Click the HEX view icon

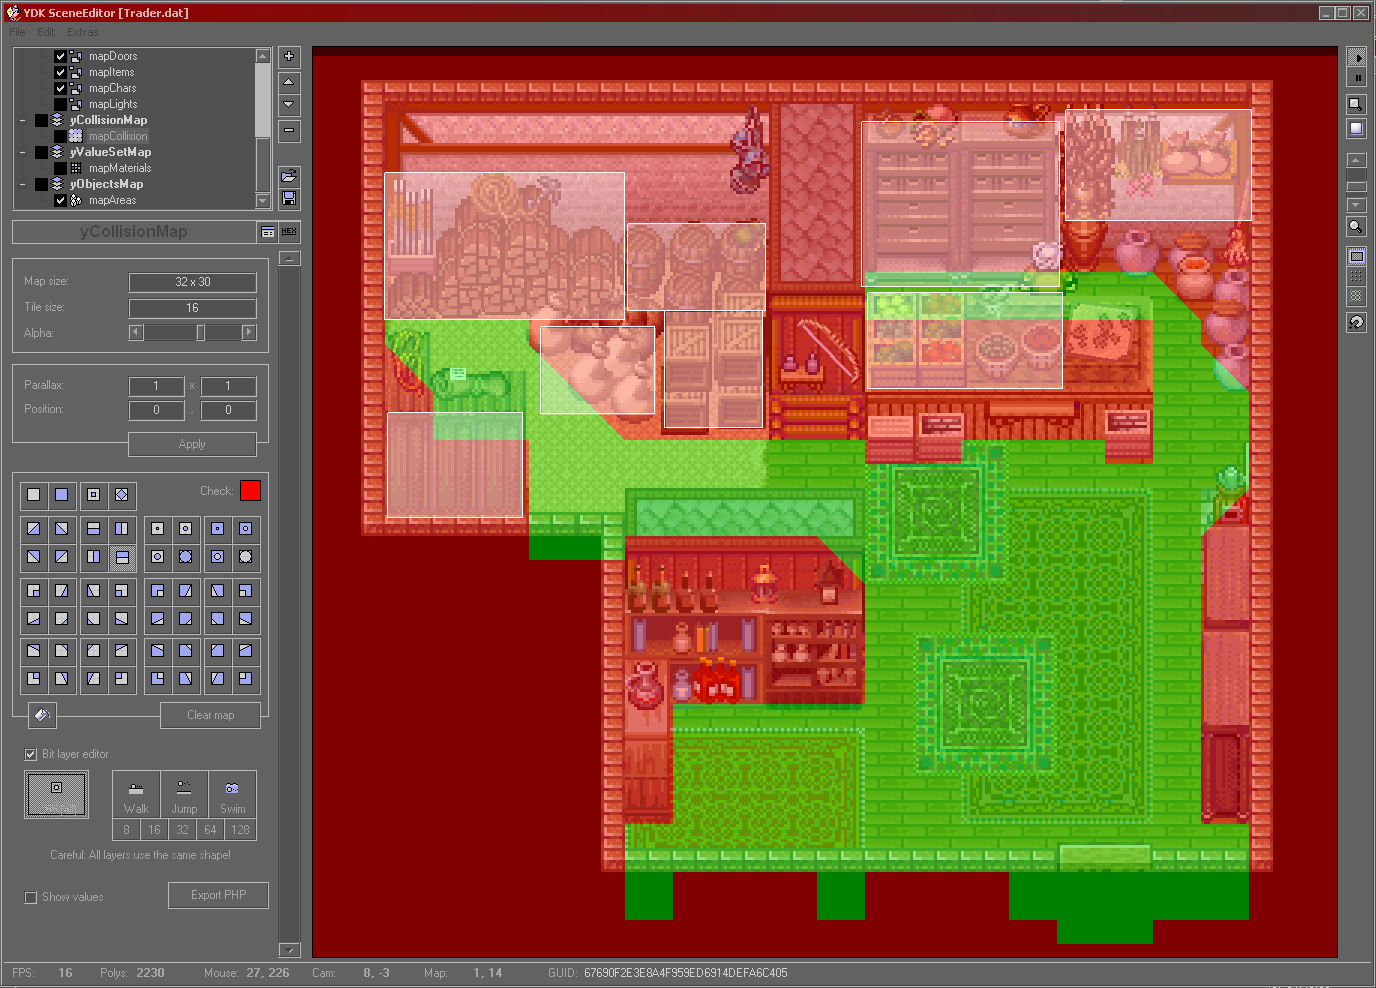[x=289, y=232]
